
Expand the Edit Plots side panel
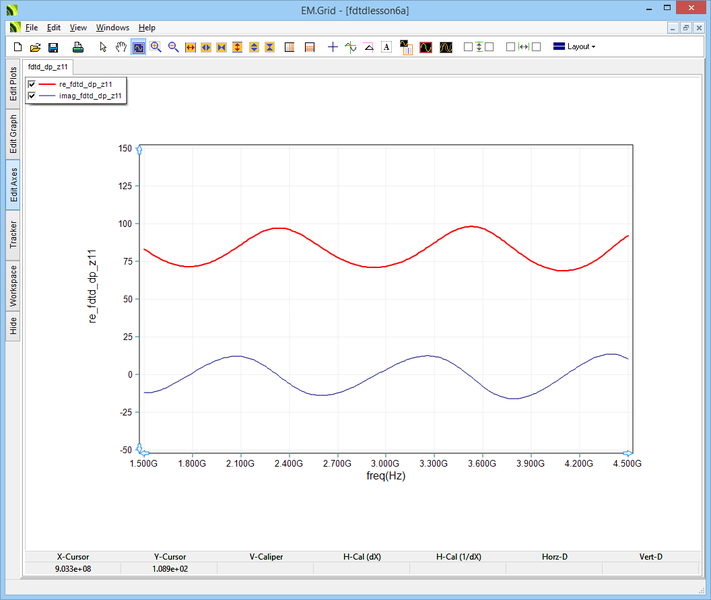13,84
